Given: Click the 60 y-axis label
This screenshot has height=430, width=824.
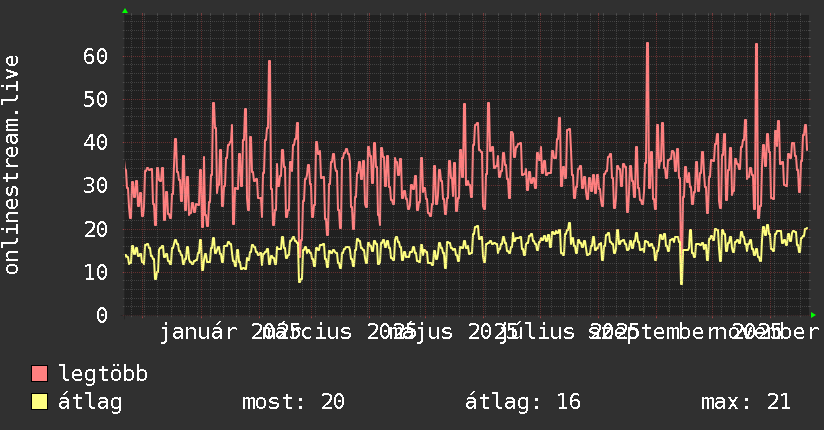Looking at the screenshot, I should click(96, 56).
